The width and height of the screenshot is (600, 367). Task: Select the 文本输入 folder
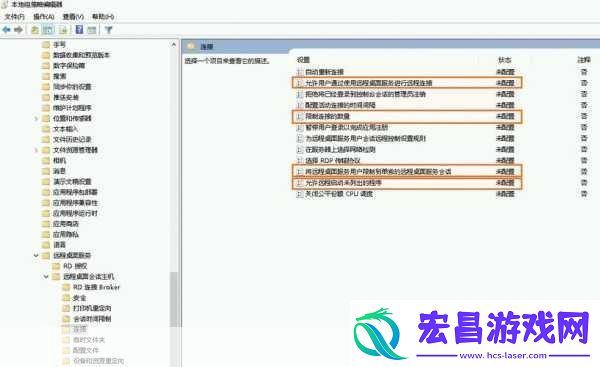point(65,129)
